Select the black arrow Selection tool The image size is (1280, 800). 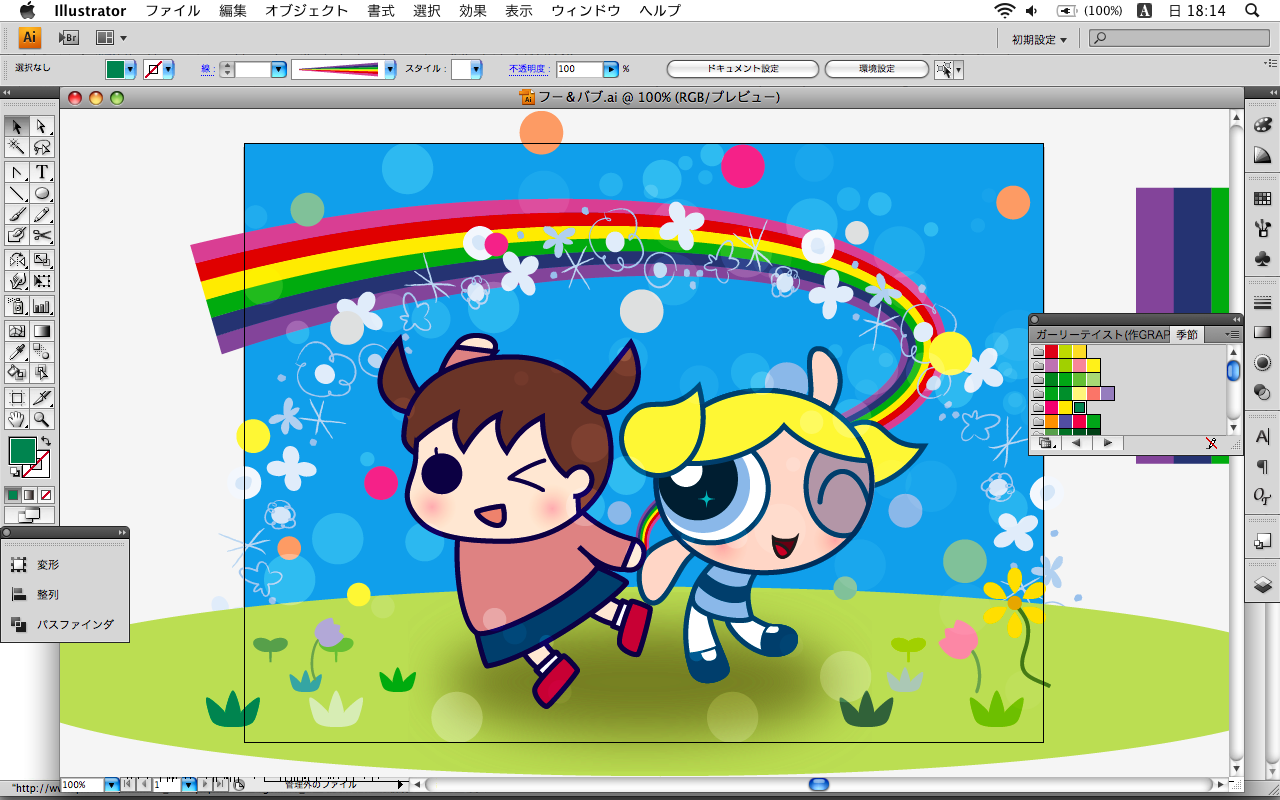pyautogui.click(x=17, y=126)
